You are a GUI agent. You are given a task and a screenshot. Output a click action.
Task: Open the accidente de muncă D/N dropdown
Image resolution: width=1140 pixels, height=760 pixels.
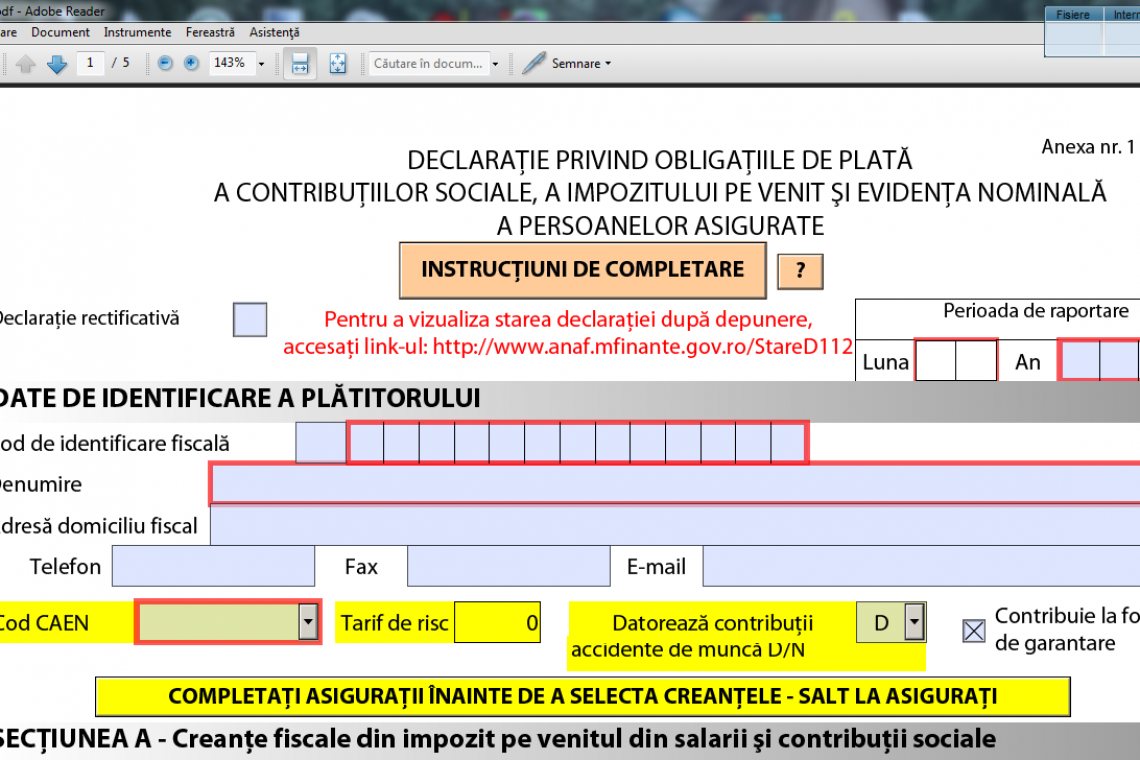click(915, 622)
